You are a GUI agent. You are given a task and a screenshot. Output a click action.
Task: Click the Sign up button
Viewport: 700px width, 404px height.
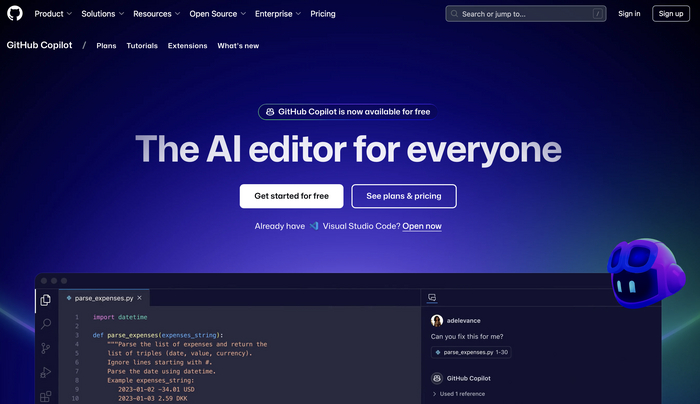tap(671, 14)
